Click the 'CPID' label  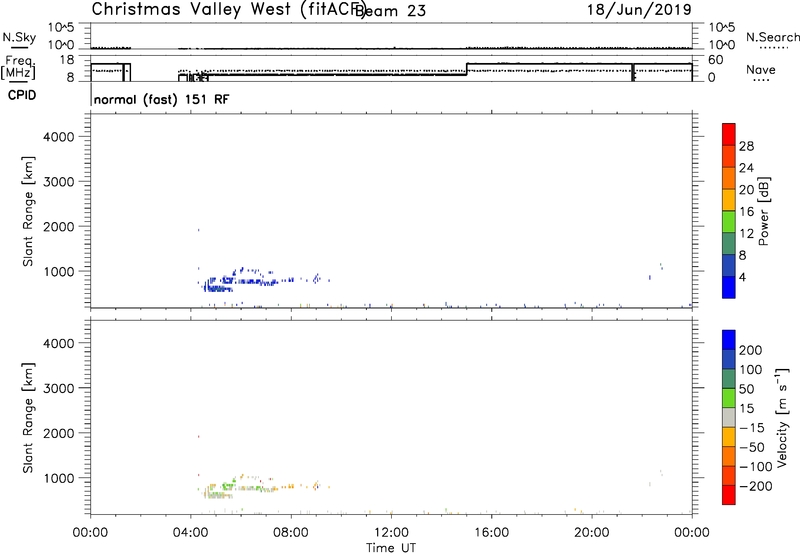pyautogui.click(x=22, y=95)
